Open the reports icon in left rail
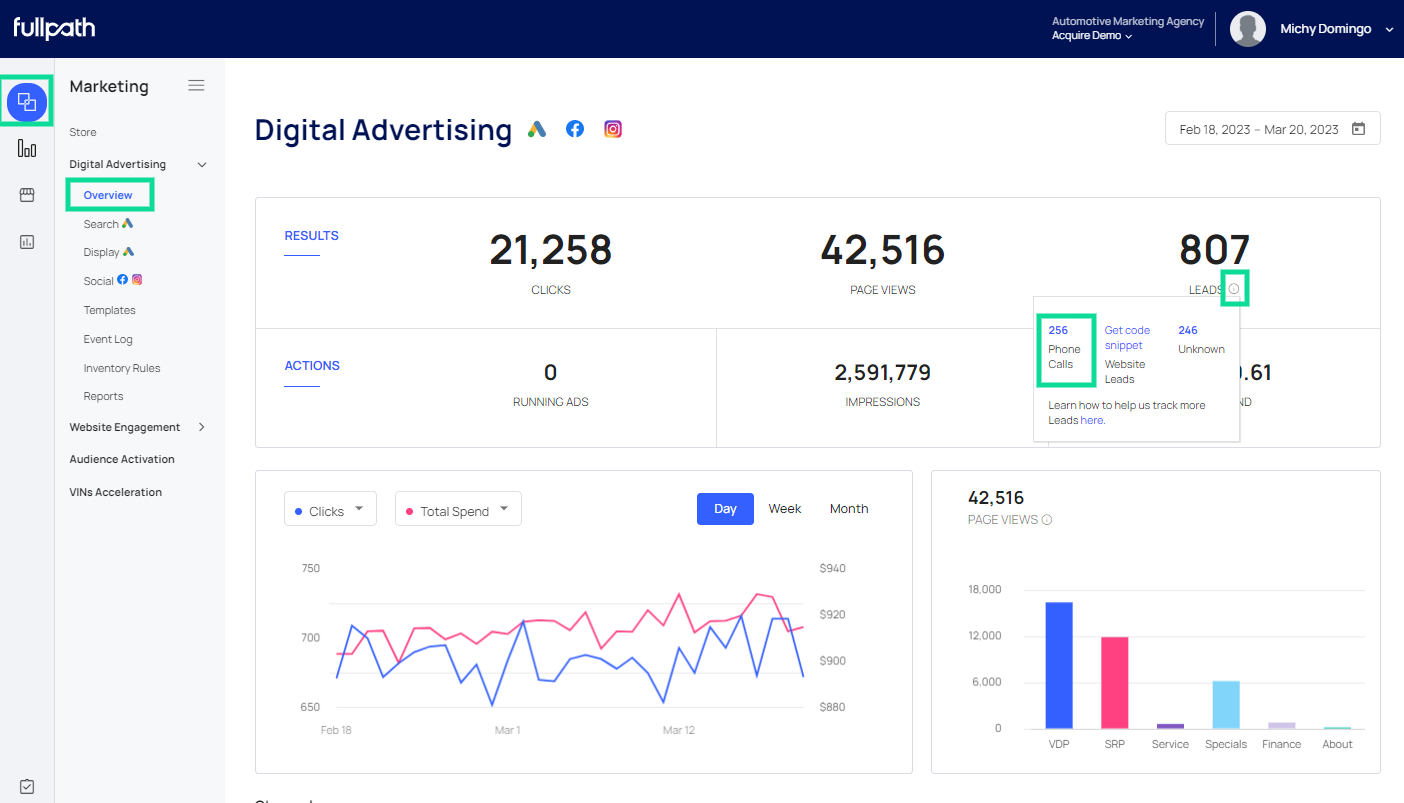 click(27, 242)
